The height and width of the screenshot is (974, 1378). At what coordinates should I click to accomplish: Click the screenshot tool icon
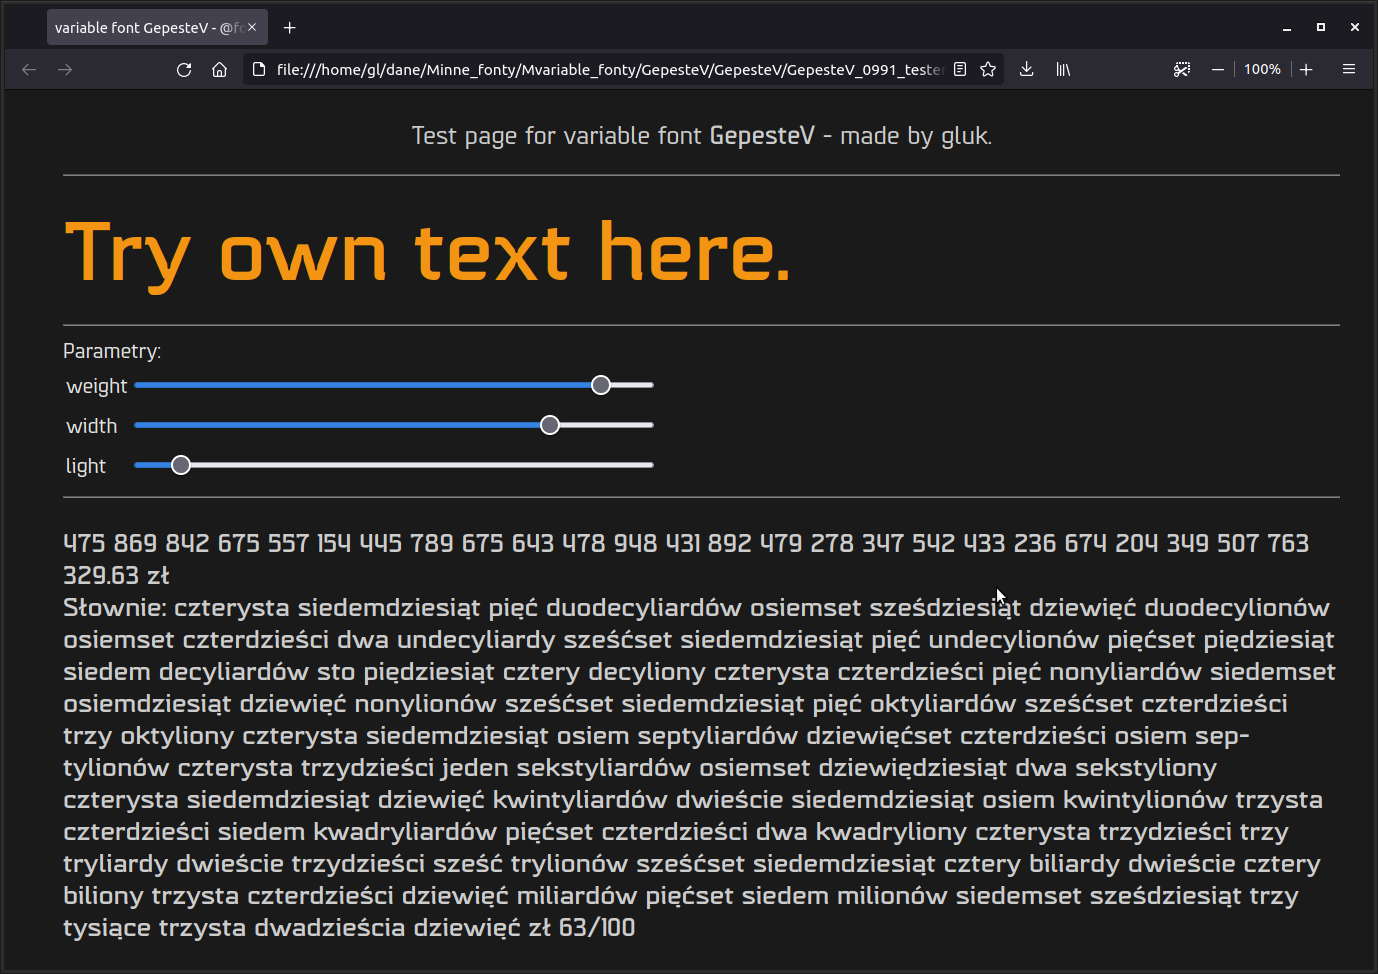[x=1182, y=70]
